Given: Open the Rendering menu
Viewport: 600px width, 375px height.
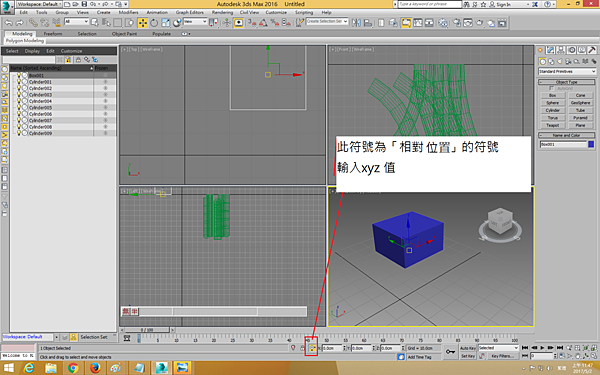Looking at the screenshot, I should (x=222, y=12).
